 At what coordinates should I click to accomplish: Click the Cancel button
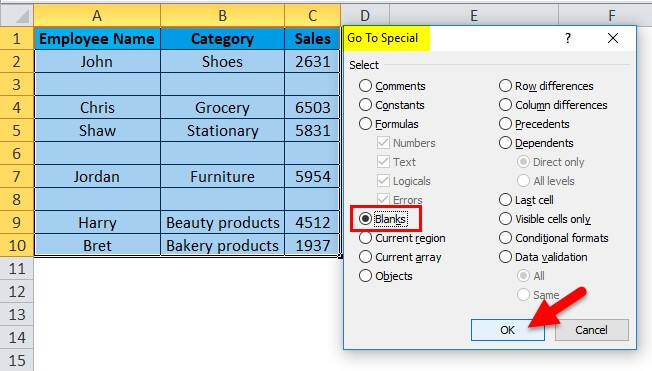tap(592, 330)
